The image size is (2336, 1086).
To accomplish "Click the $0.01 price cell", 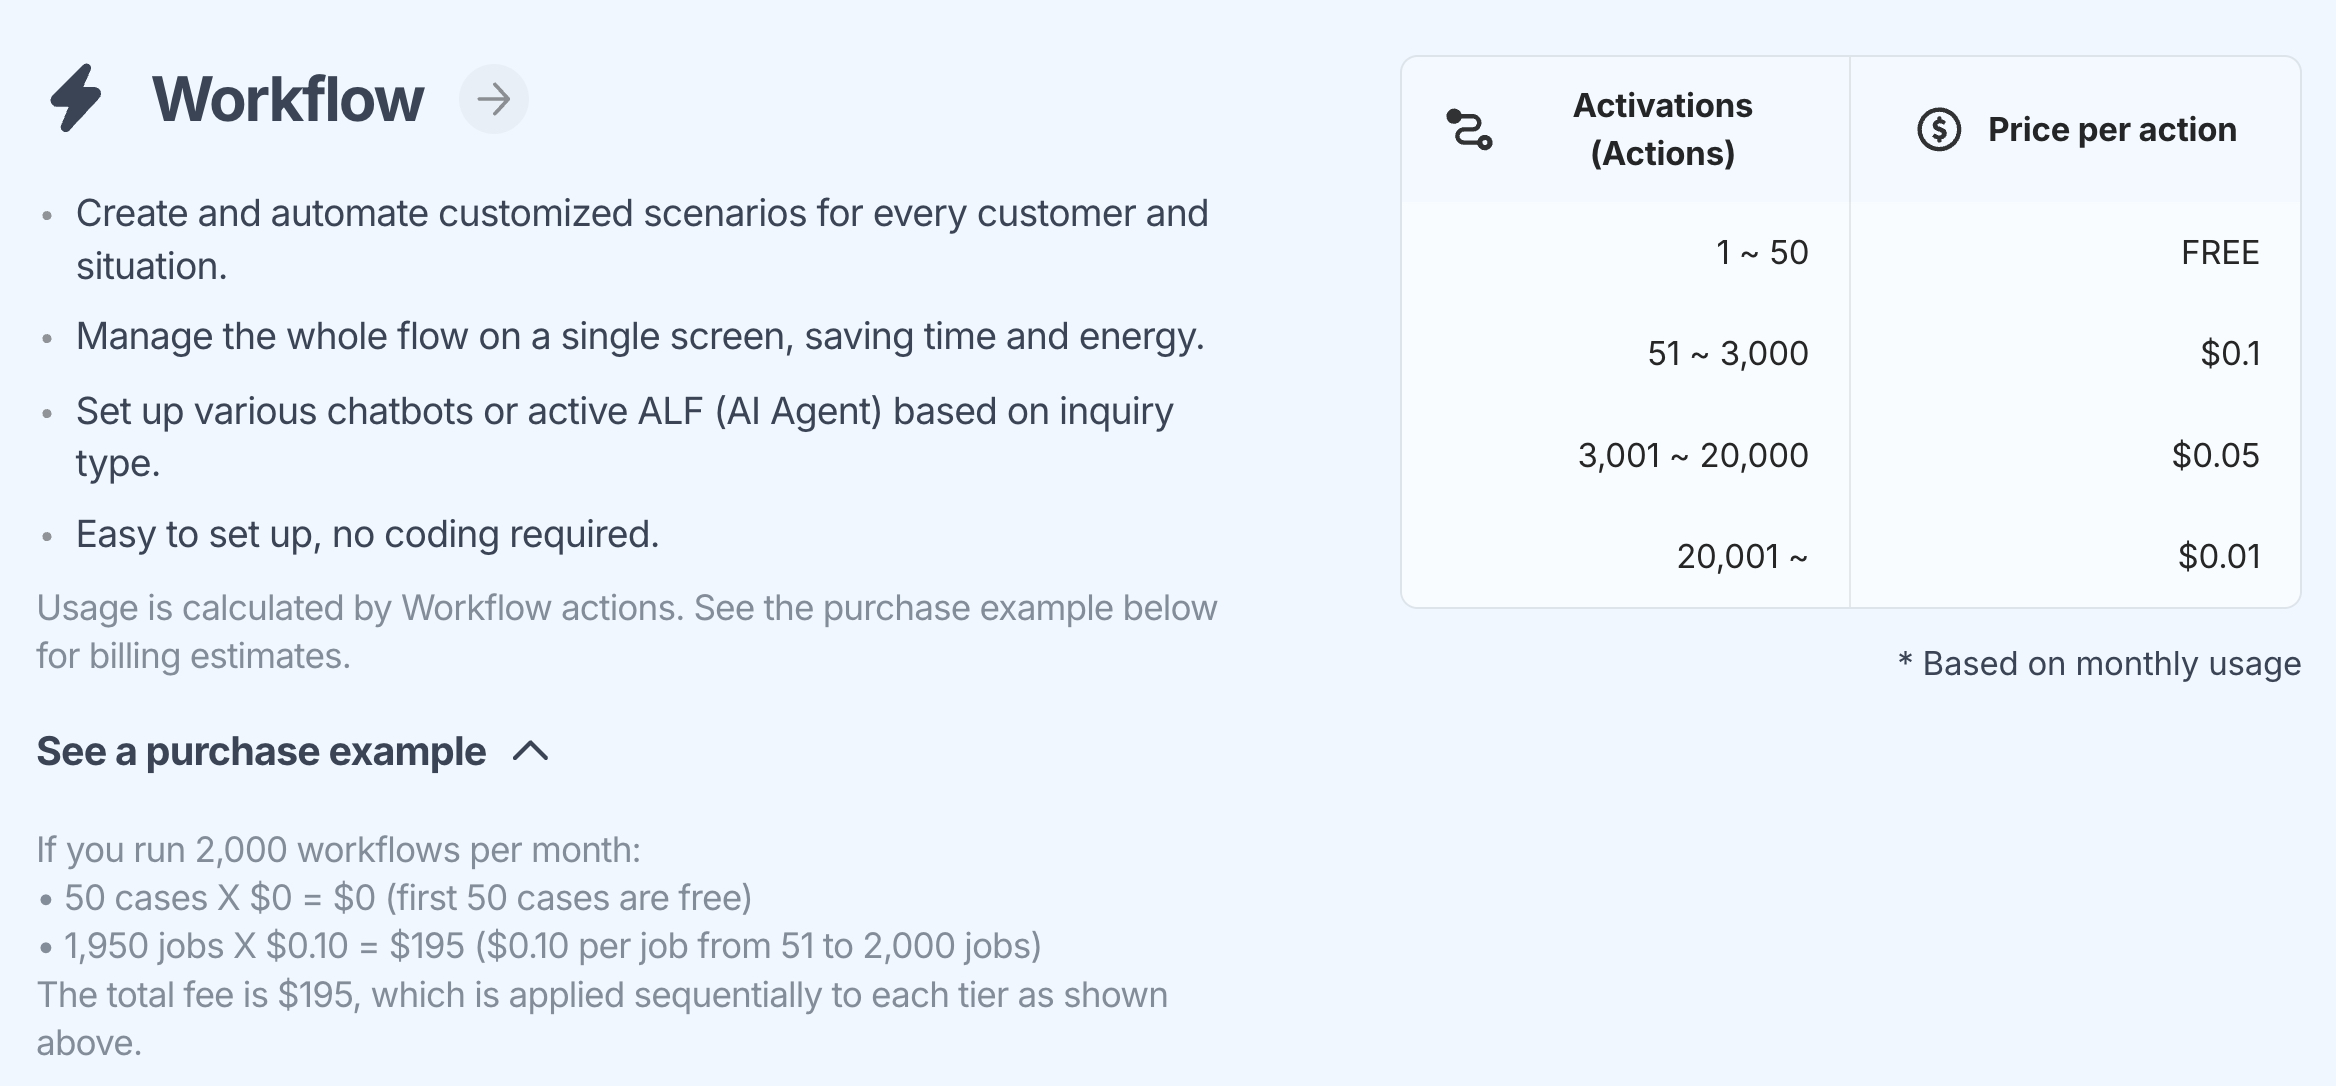I will pyautogui.click(x=2218, y=556).
